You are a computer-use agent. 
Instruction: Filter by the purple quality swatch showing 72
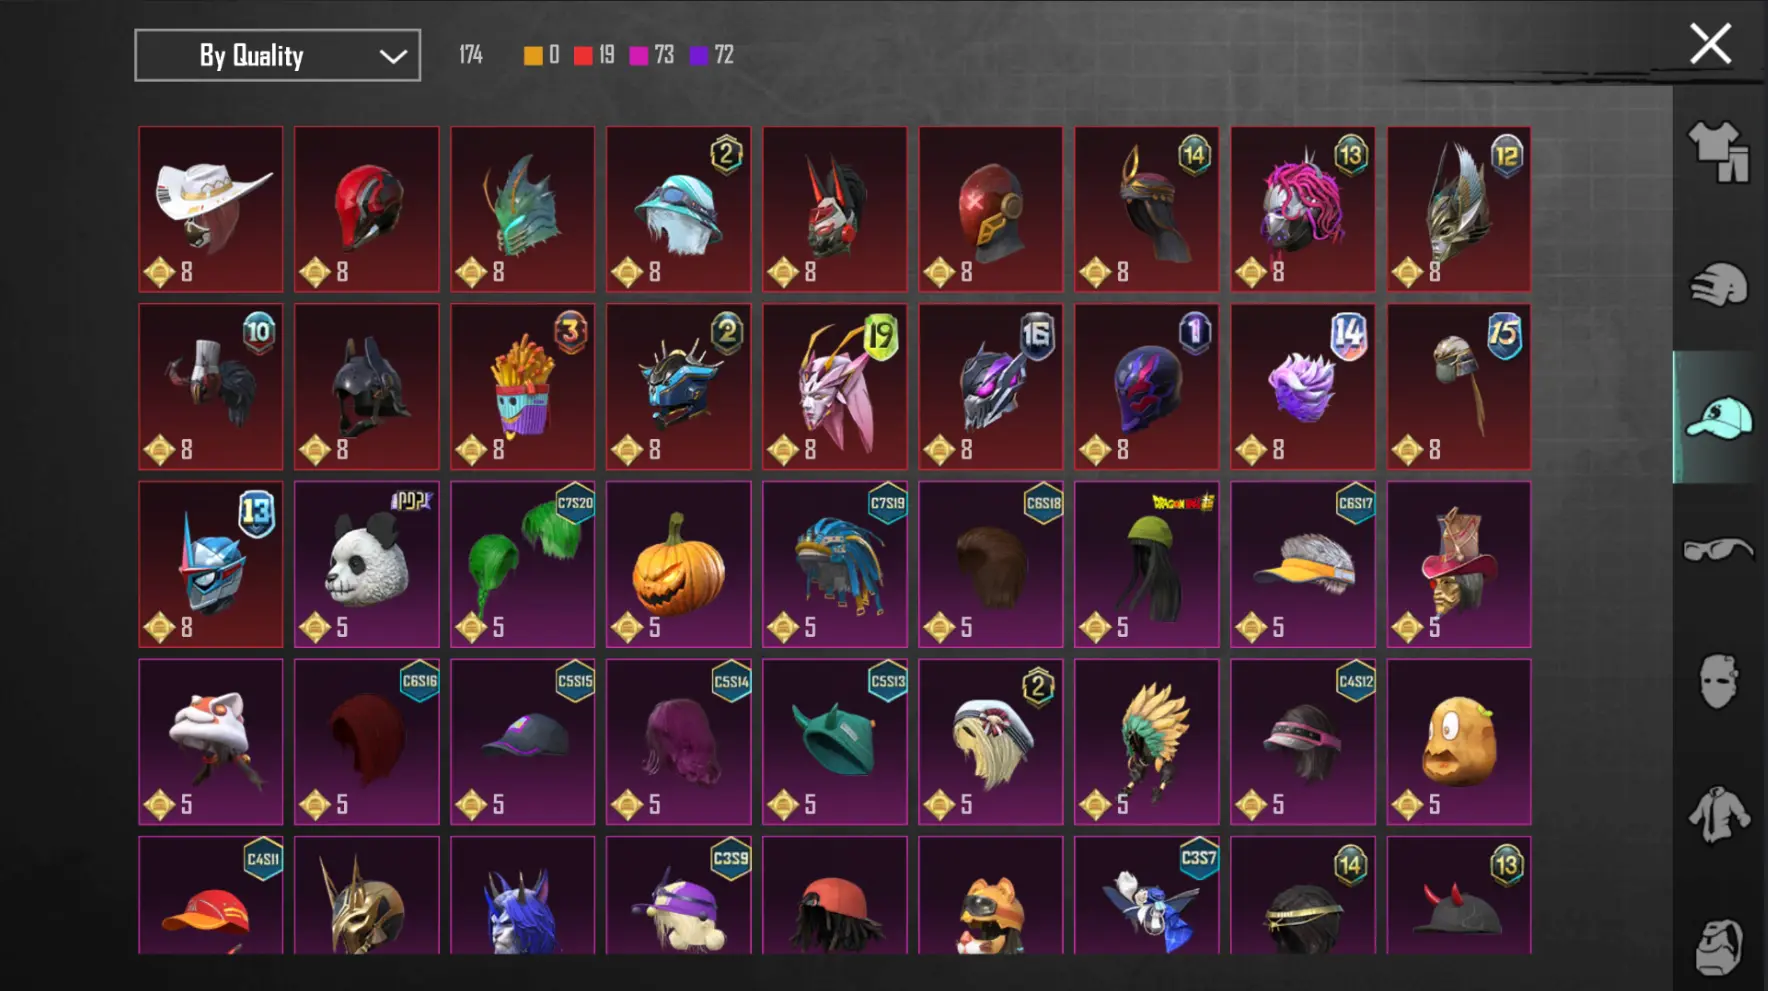711,55
